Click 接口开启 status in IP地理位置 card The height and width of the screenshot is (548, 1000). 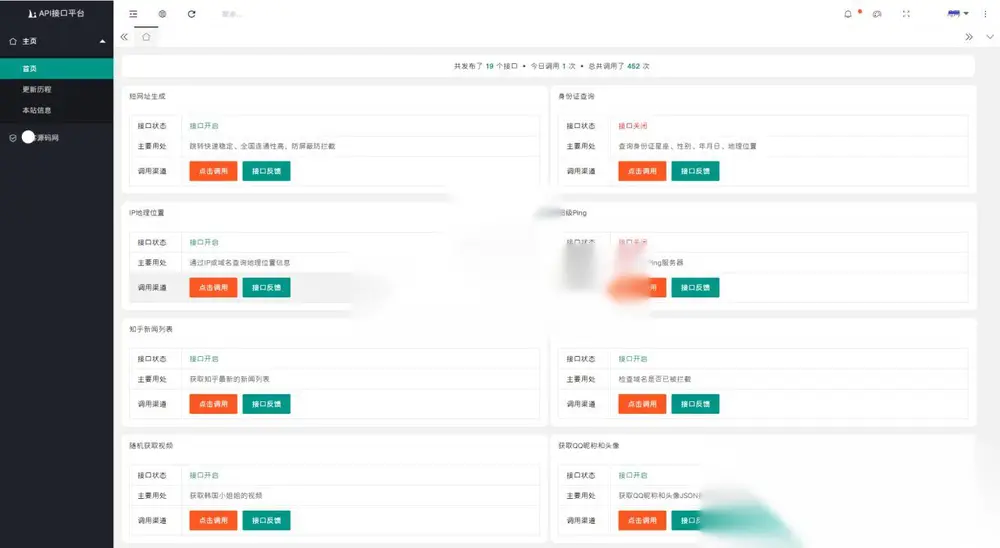click(204, 242)
